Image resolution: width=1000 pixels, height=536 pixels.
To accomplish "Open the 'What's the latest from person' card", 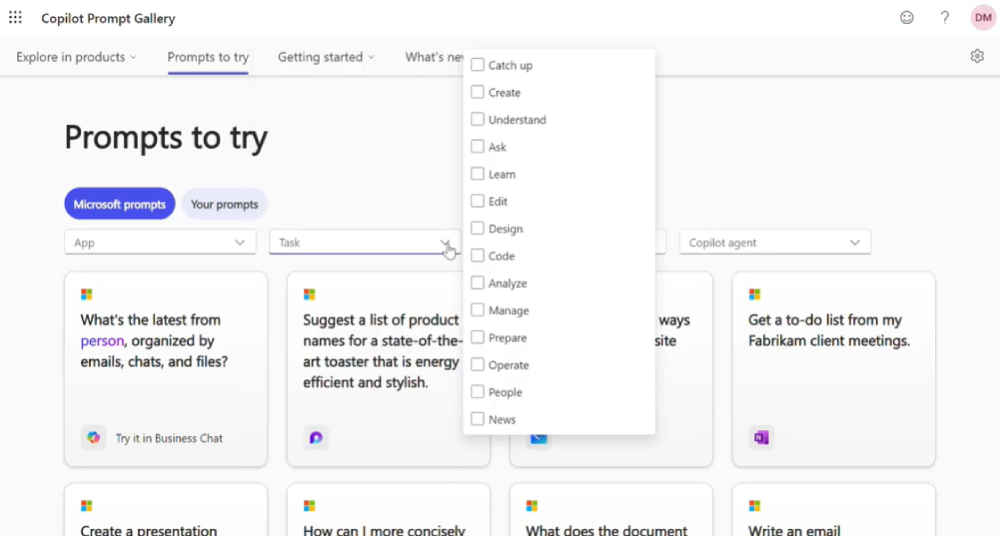I will pos(166,369).
